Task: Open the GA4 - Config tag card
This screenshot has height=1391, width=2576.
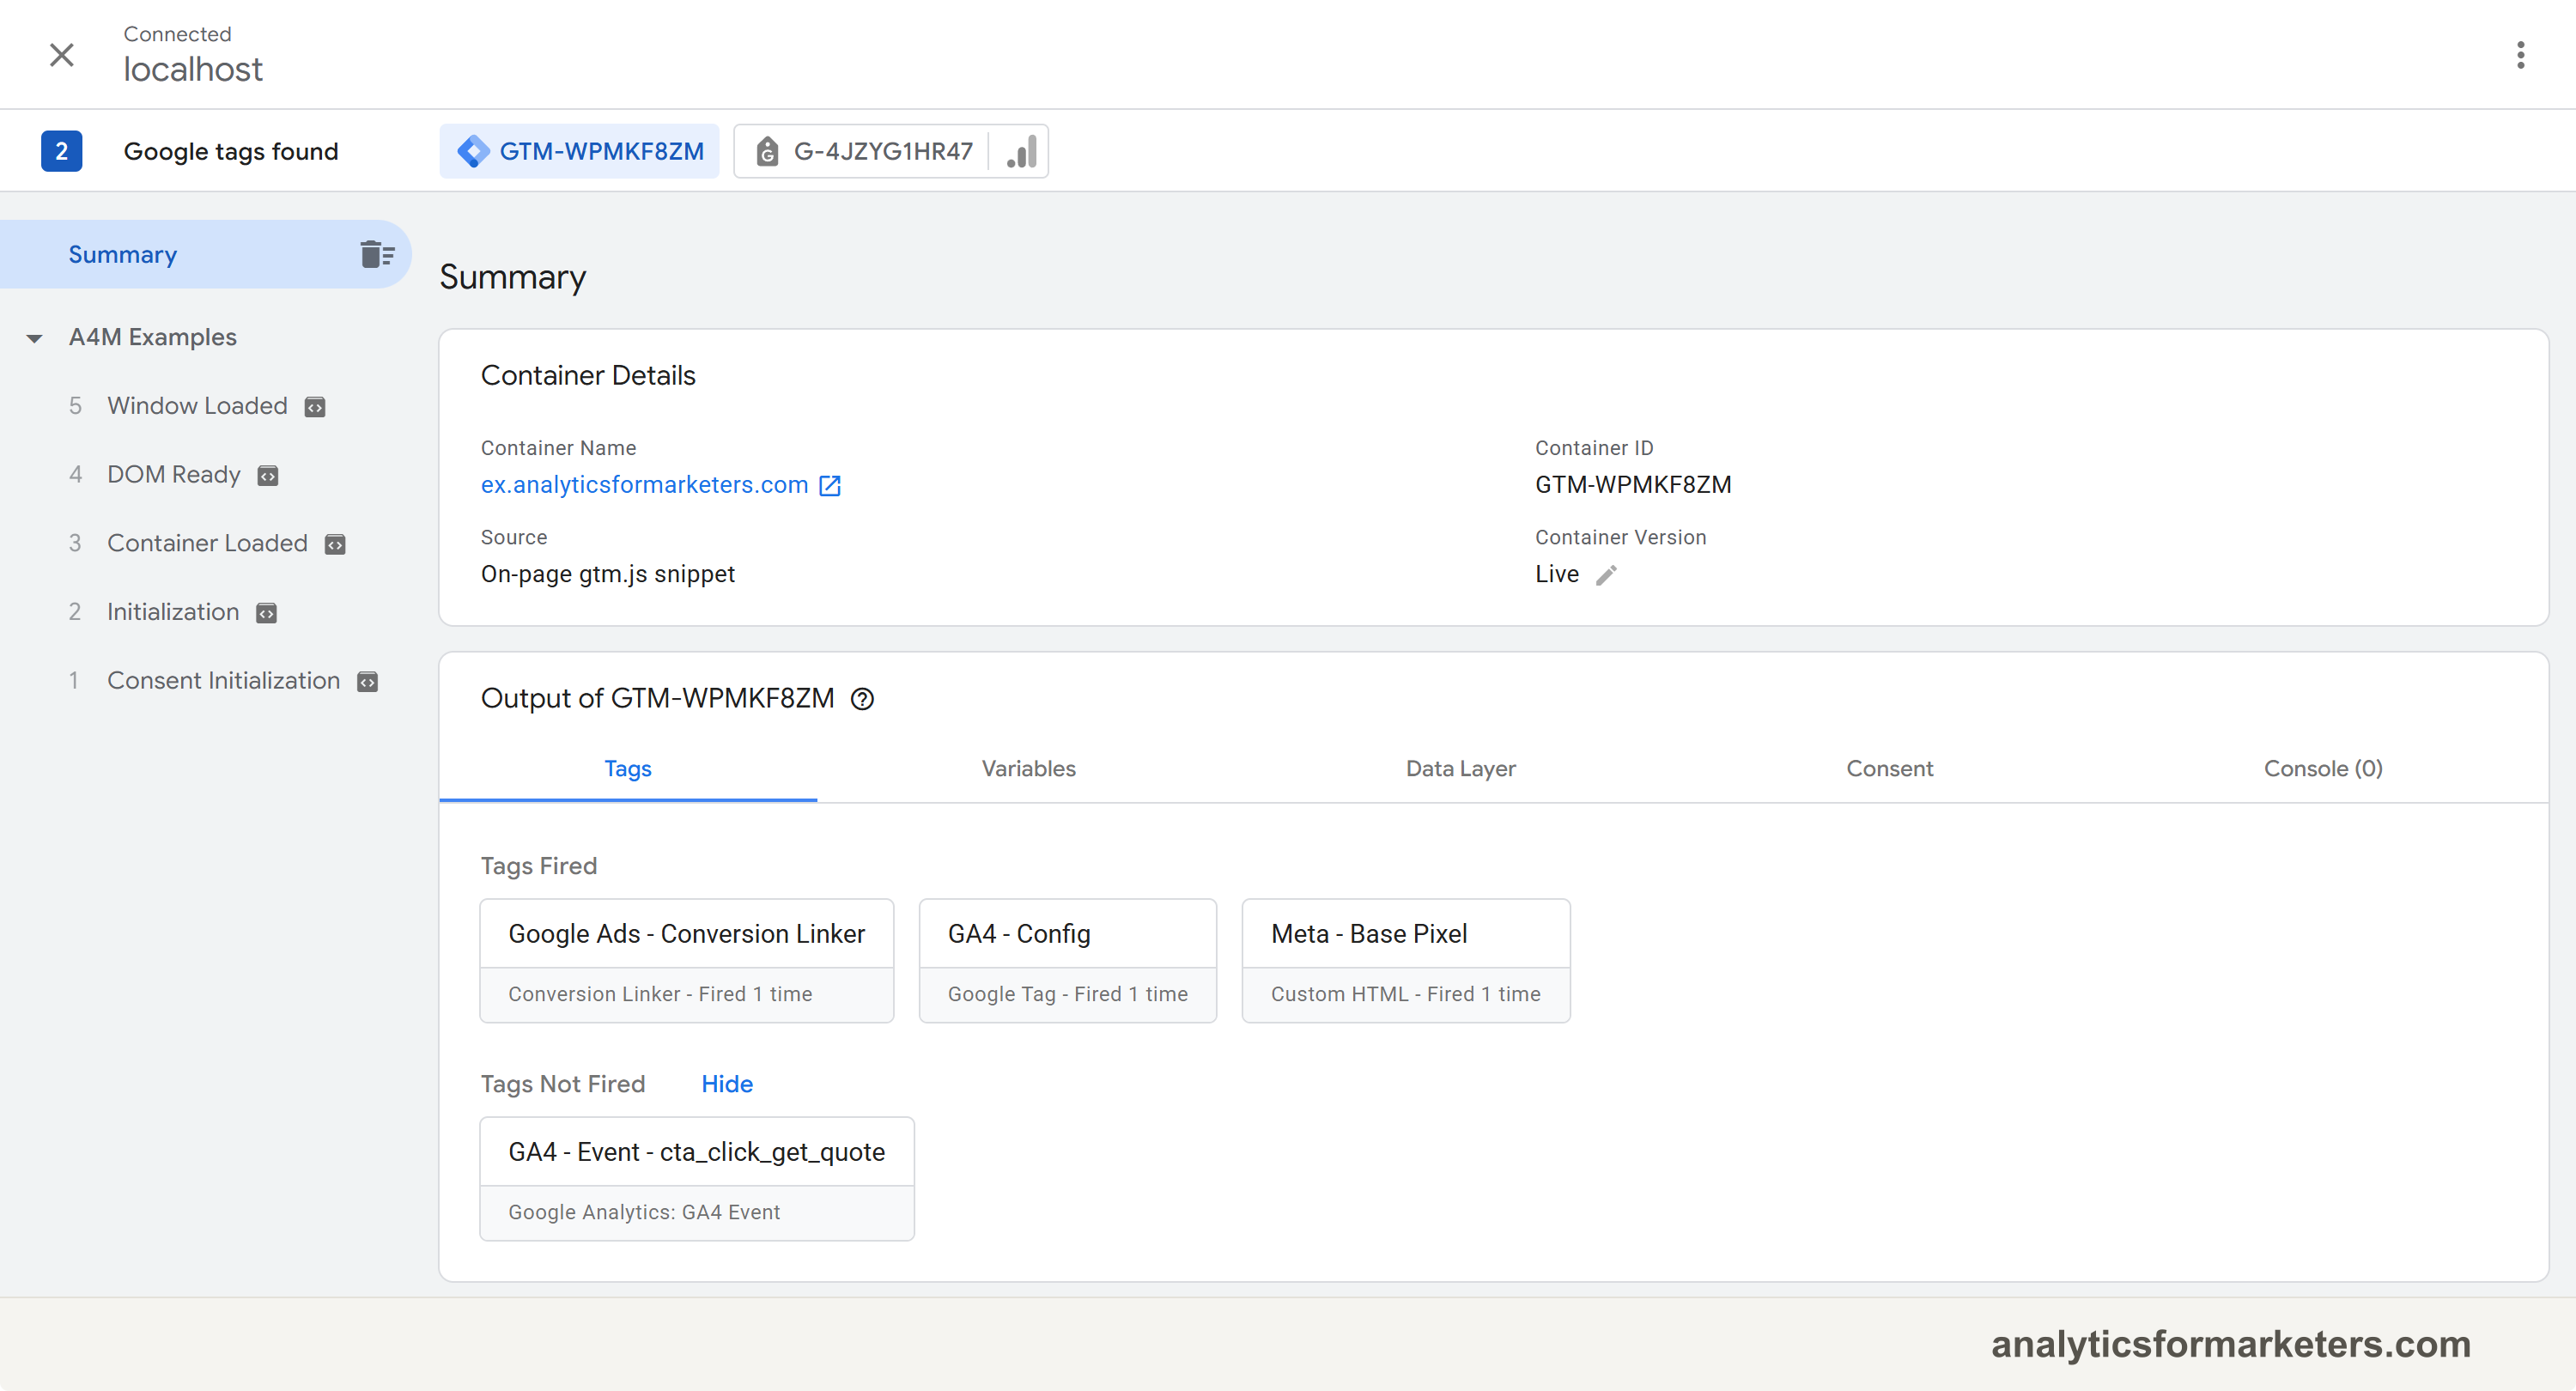Action: pyautogui.click(x=1067, y=960)
